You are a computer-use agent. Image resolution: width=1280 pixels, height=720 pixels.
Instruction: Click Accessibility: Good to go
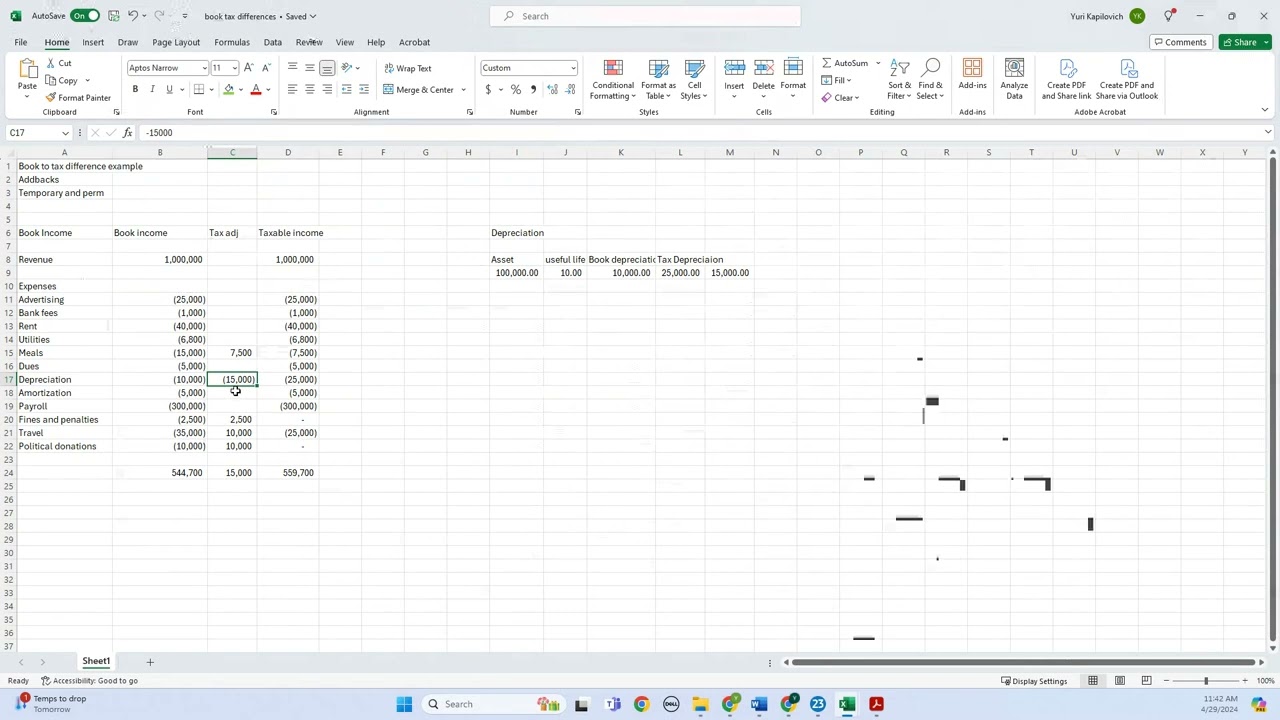(x=89, y=681)
